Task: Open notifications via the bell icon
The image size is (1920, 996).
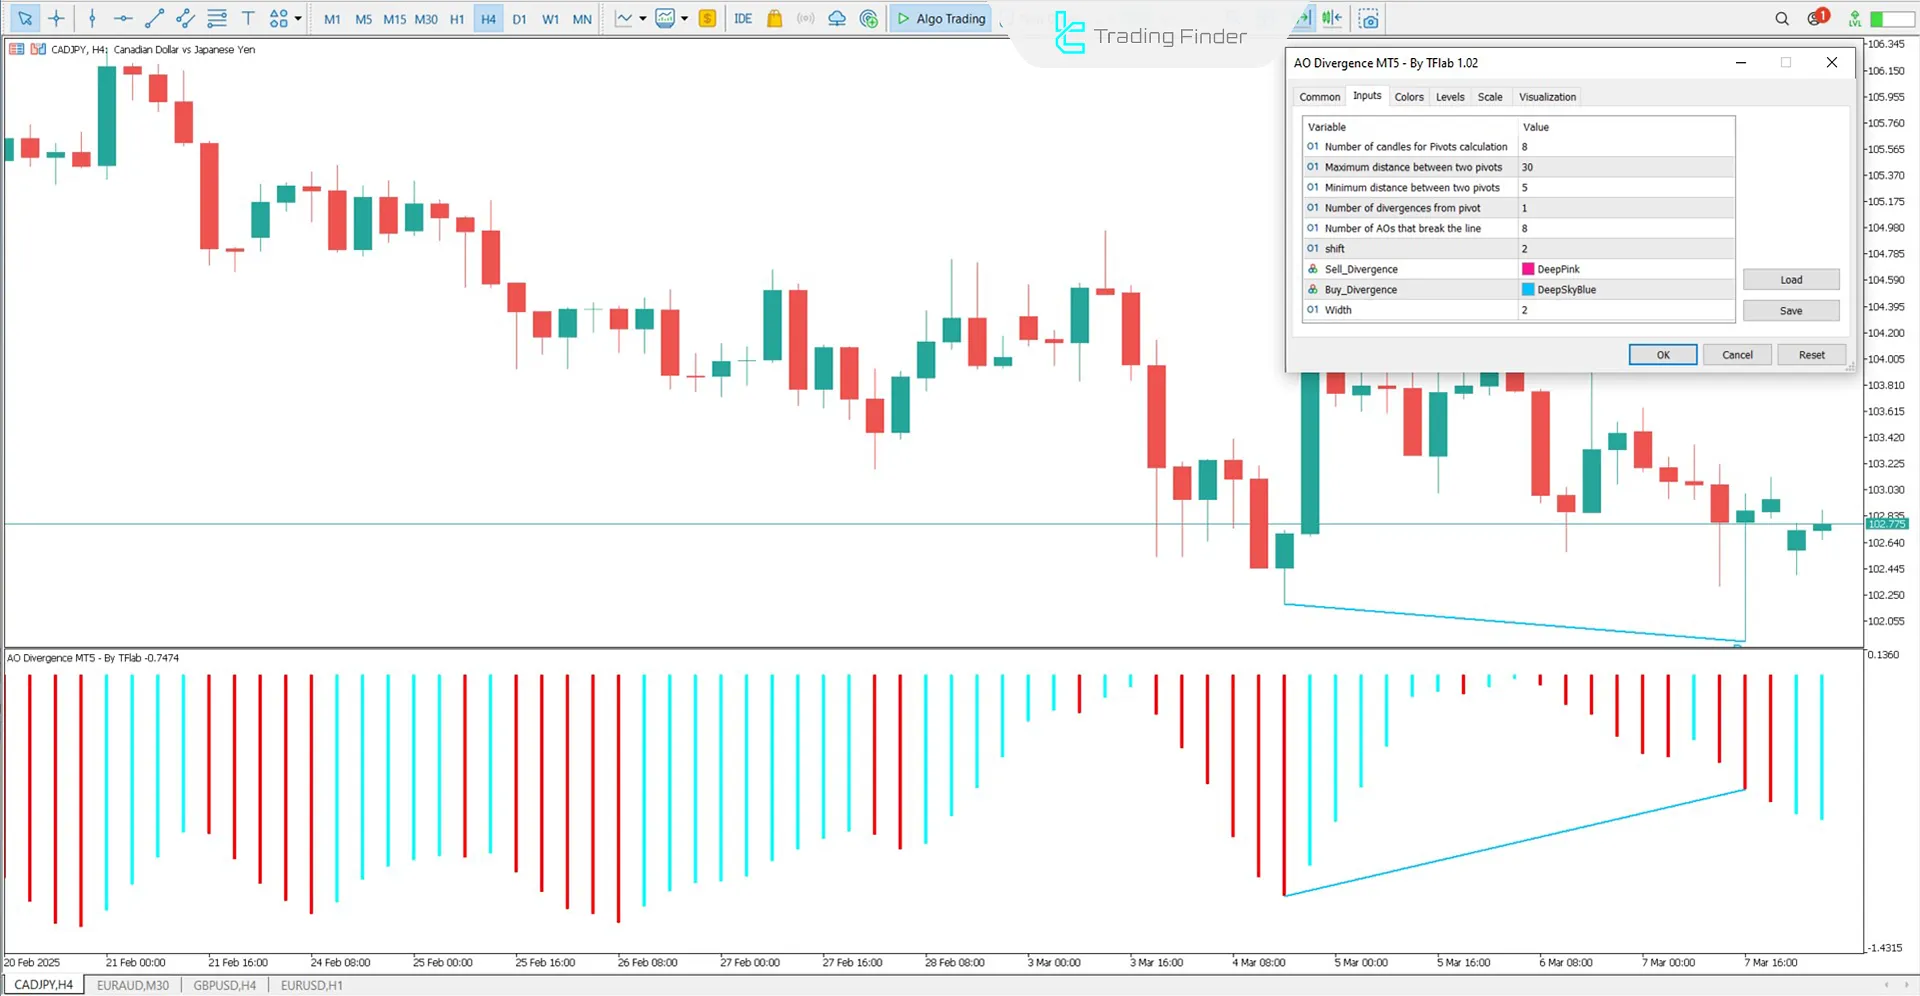Action: coord(1815,18)
